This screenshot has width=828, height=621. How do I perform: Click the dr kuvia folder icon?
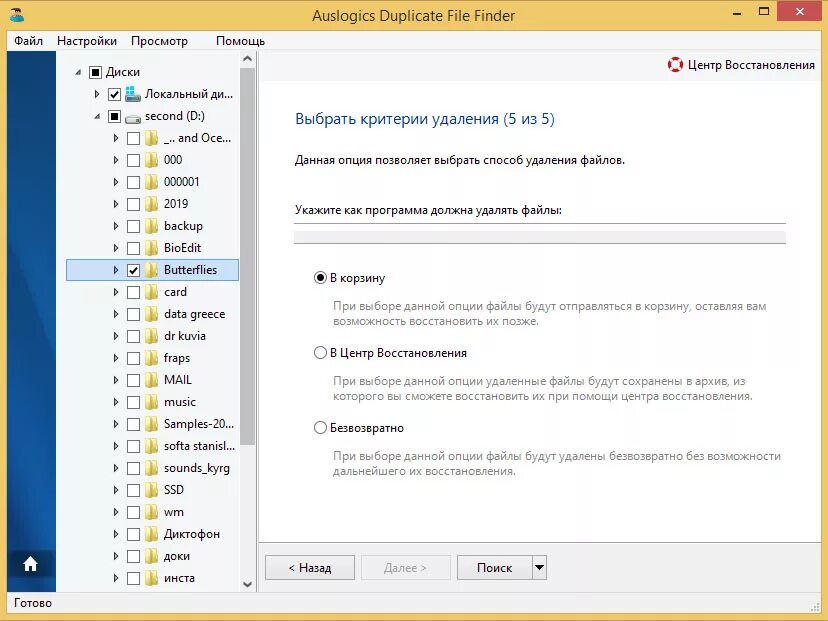coord(151,336)
